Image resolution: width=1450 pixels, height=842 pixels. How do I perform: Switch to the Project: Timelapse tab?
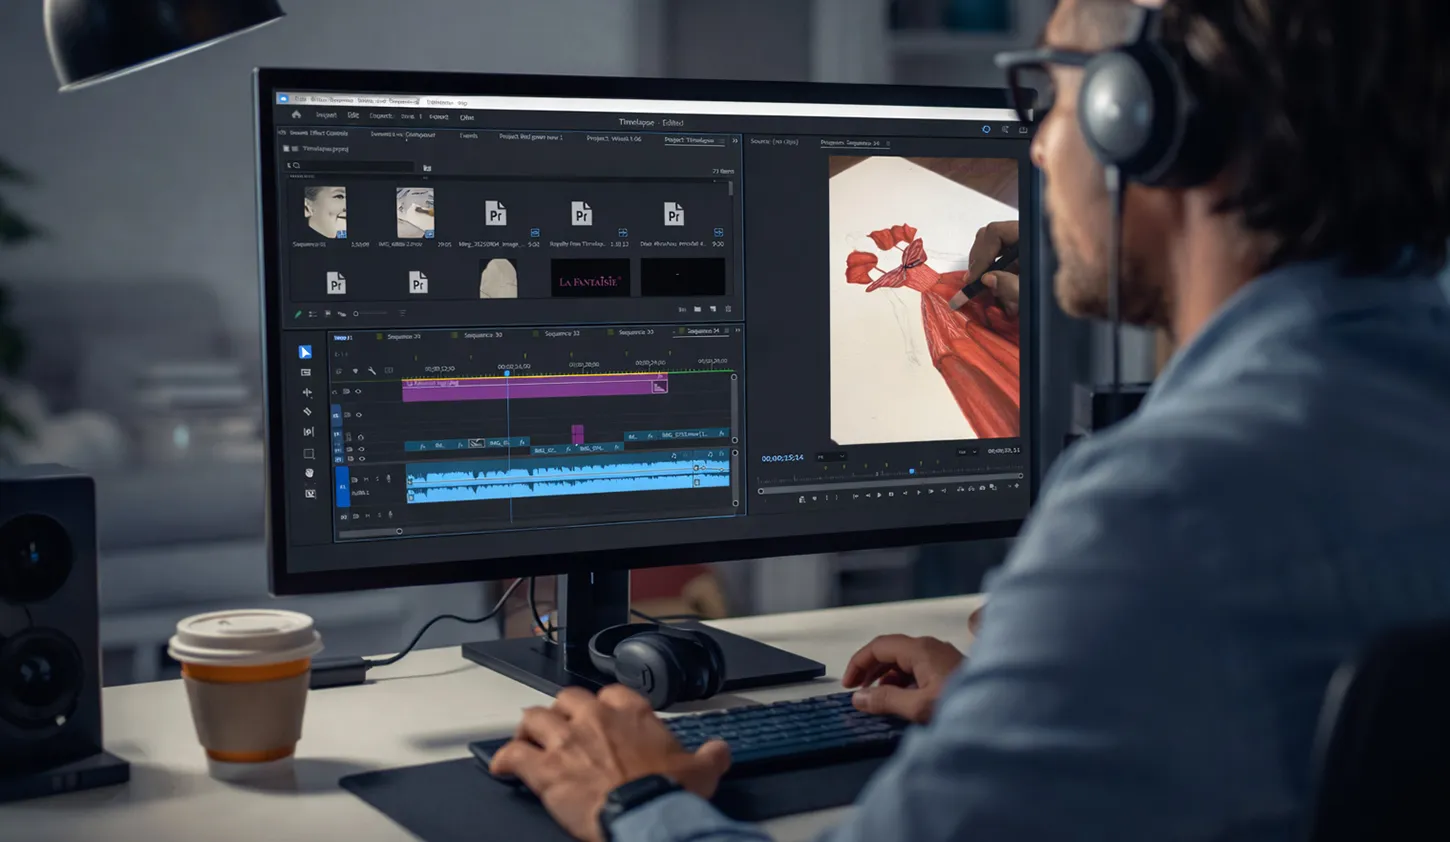689,140
